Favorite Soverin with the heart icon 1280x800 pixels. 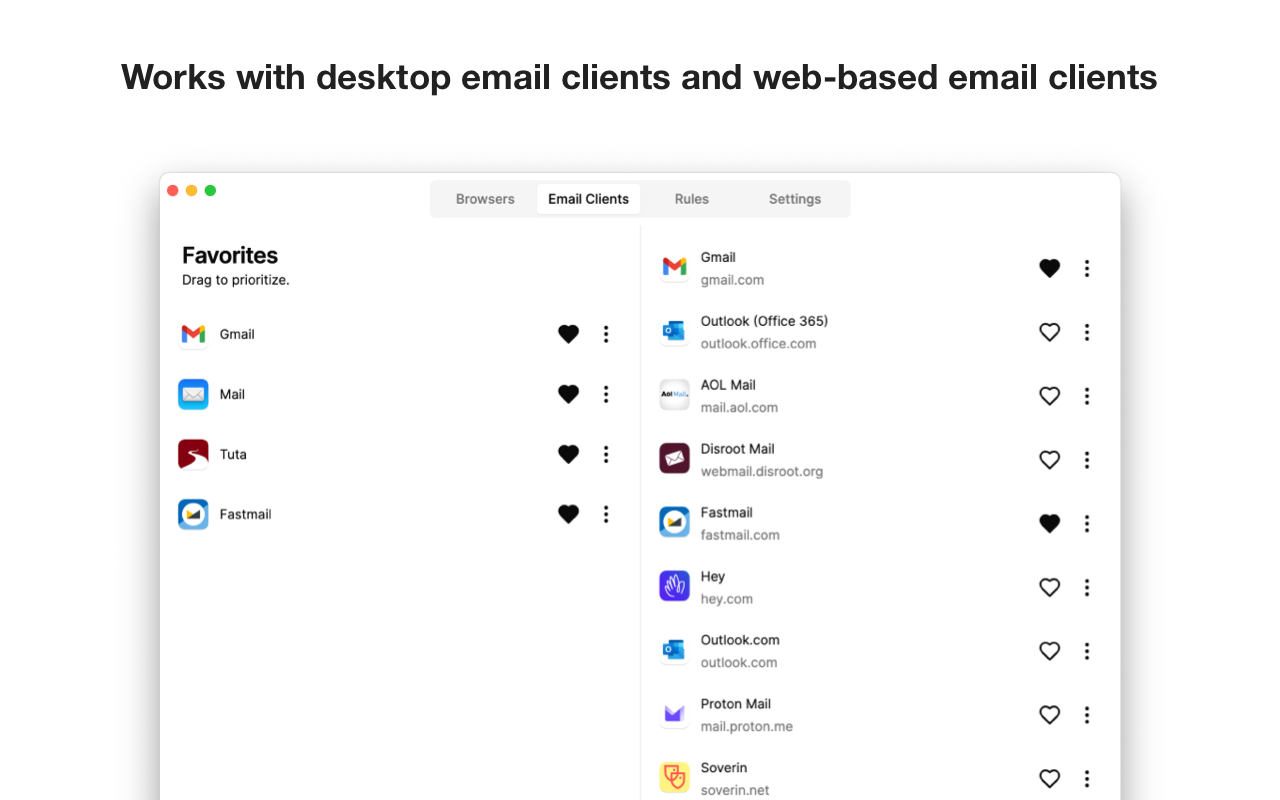(1049, 778)
